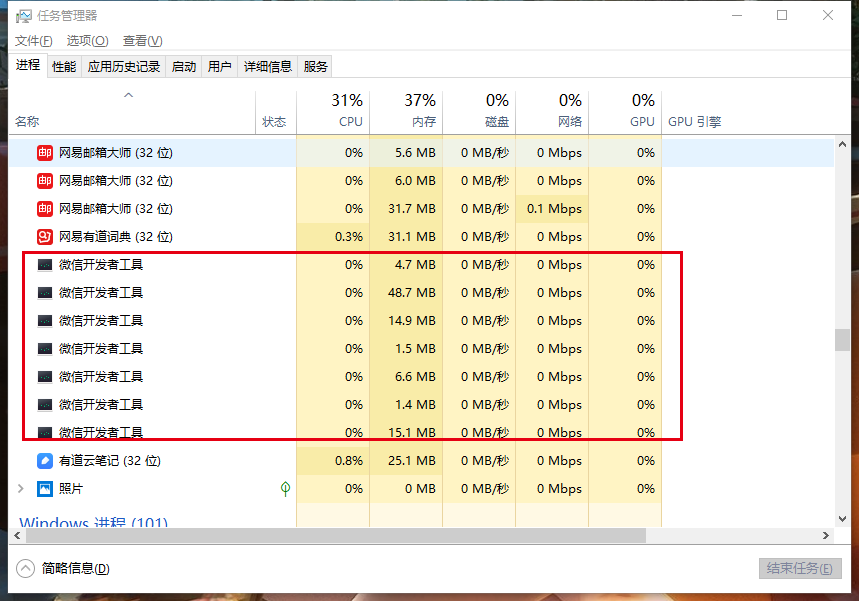Click the 31.1 MB memory cell
Viewport: 859px width, 601px height.
406,237
